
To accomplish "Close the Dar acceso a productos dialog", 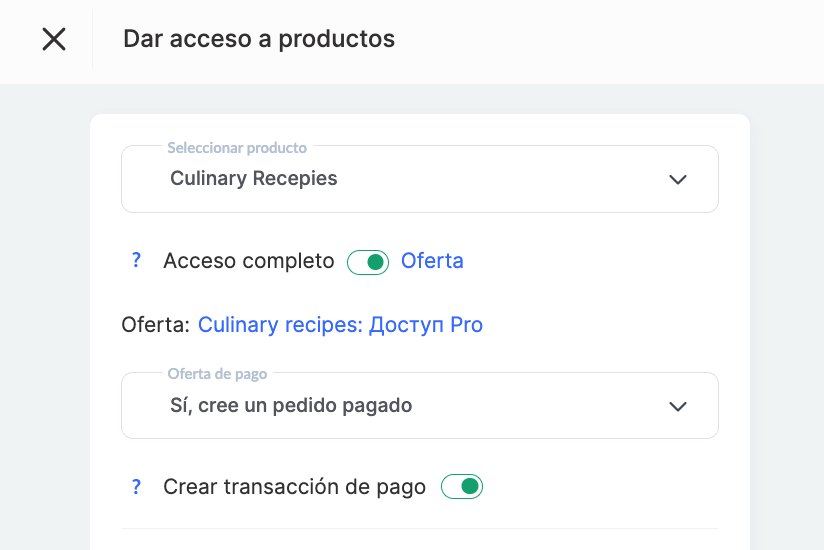I will [54, 39].
